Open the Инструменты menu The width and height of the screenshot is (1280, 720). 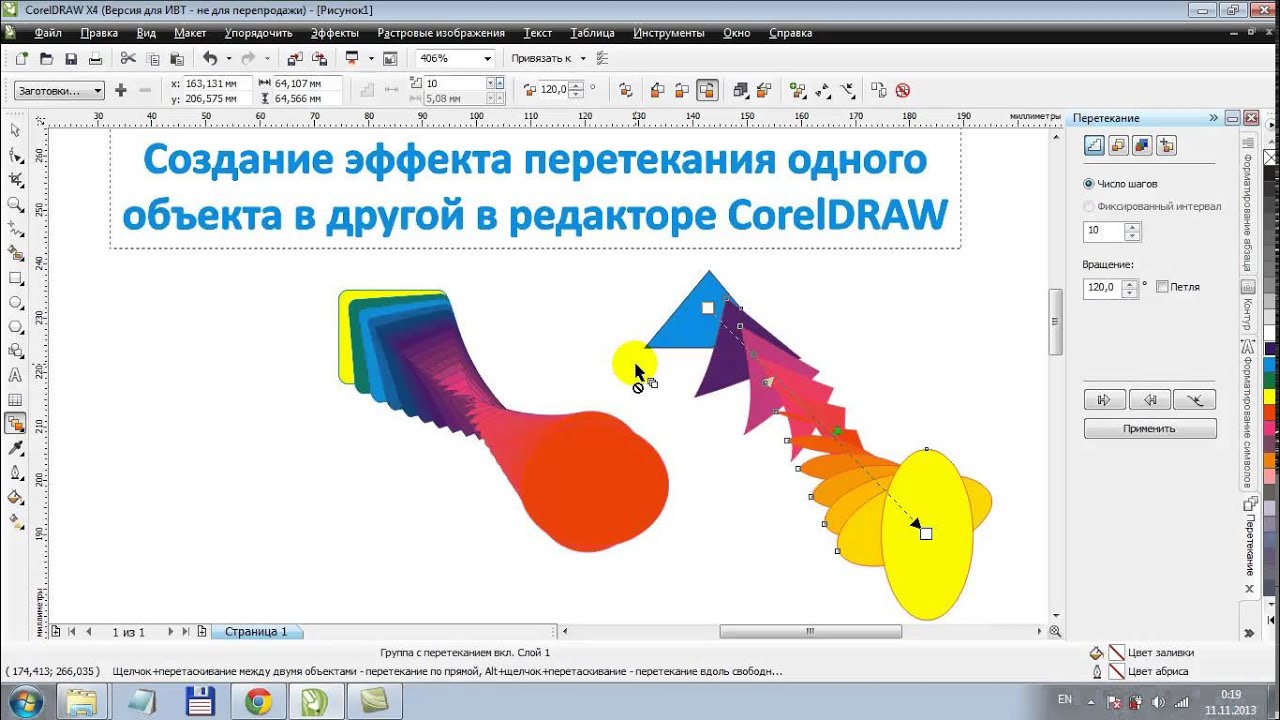pos(669,33)
